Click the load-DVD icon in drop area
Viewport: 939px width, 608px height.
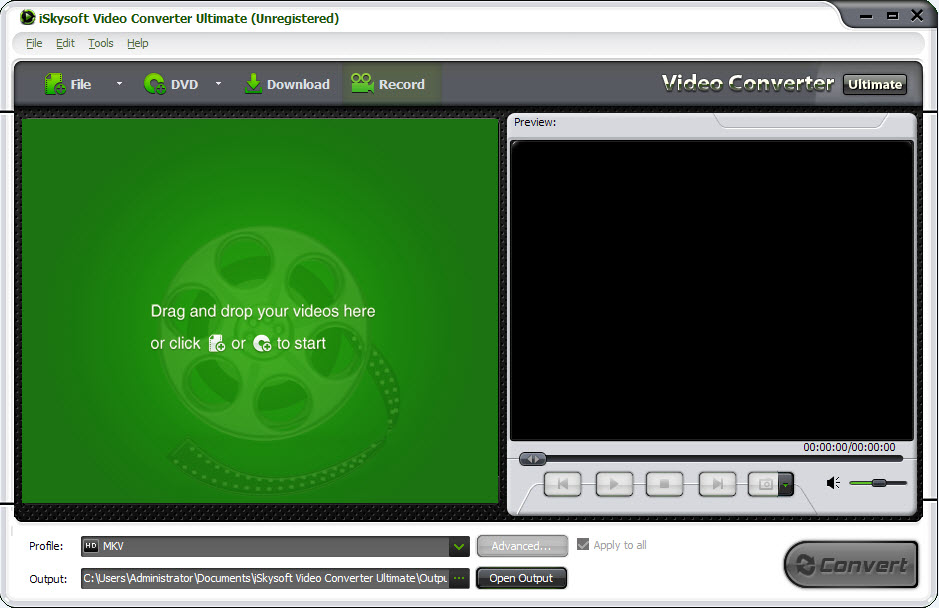[x=262, y=343]
